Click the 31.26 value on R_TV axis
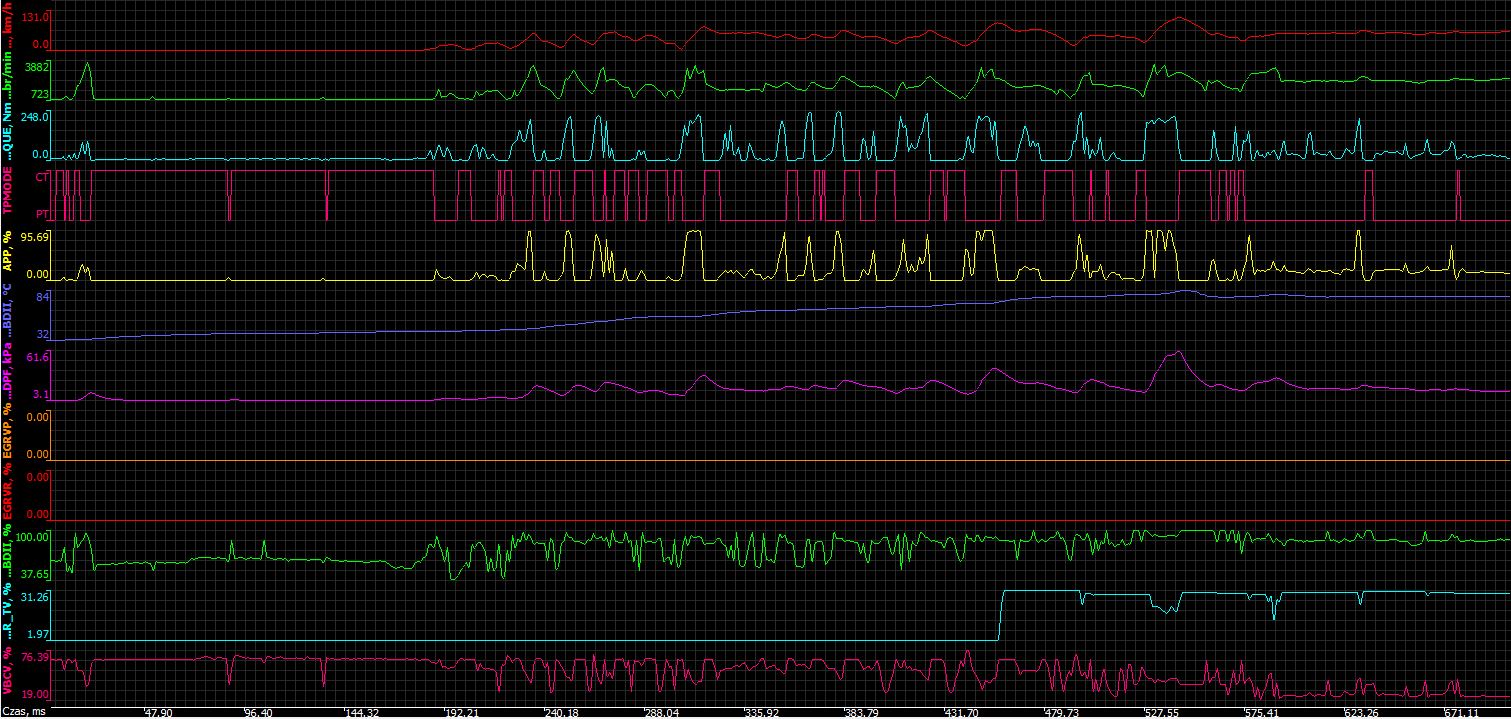The image size is (1511, 719). 34,597
